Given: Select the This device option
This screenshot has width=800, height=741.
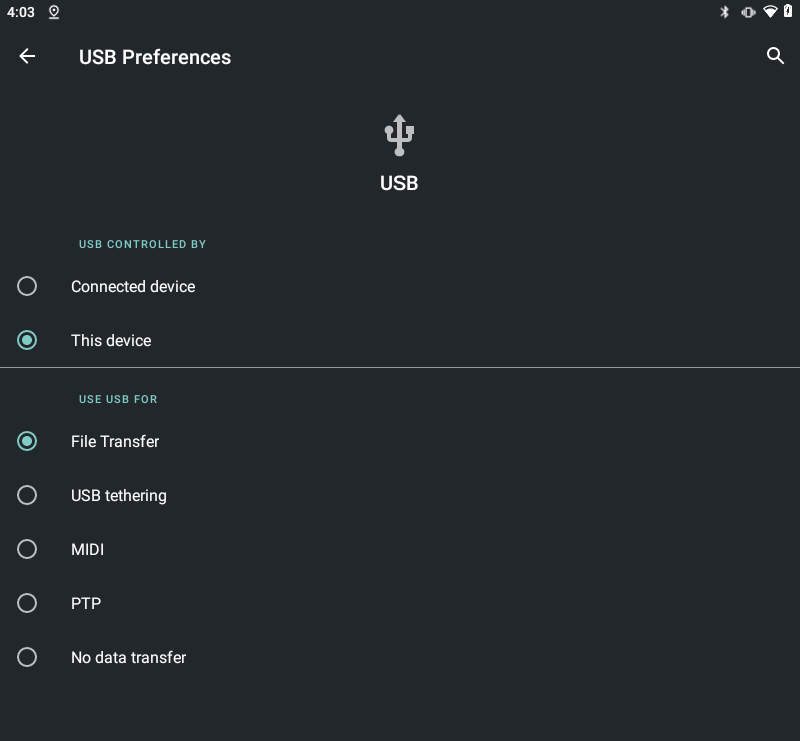Looking at the screenshot, I should click(111, 340).
